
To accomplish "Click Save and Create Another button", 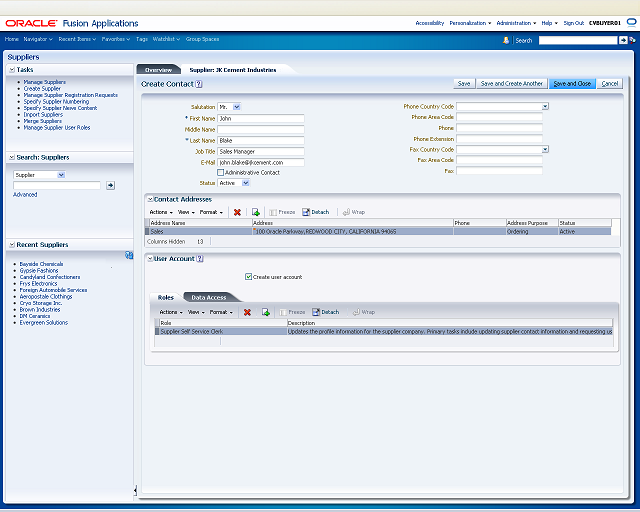I will pos(512,84).
